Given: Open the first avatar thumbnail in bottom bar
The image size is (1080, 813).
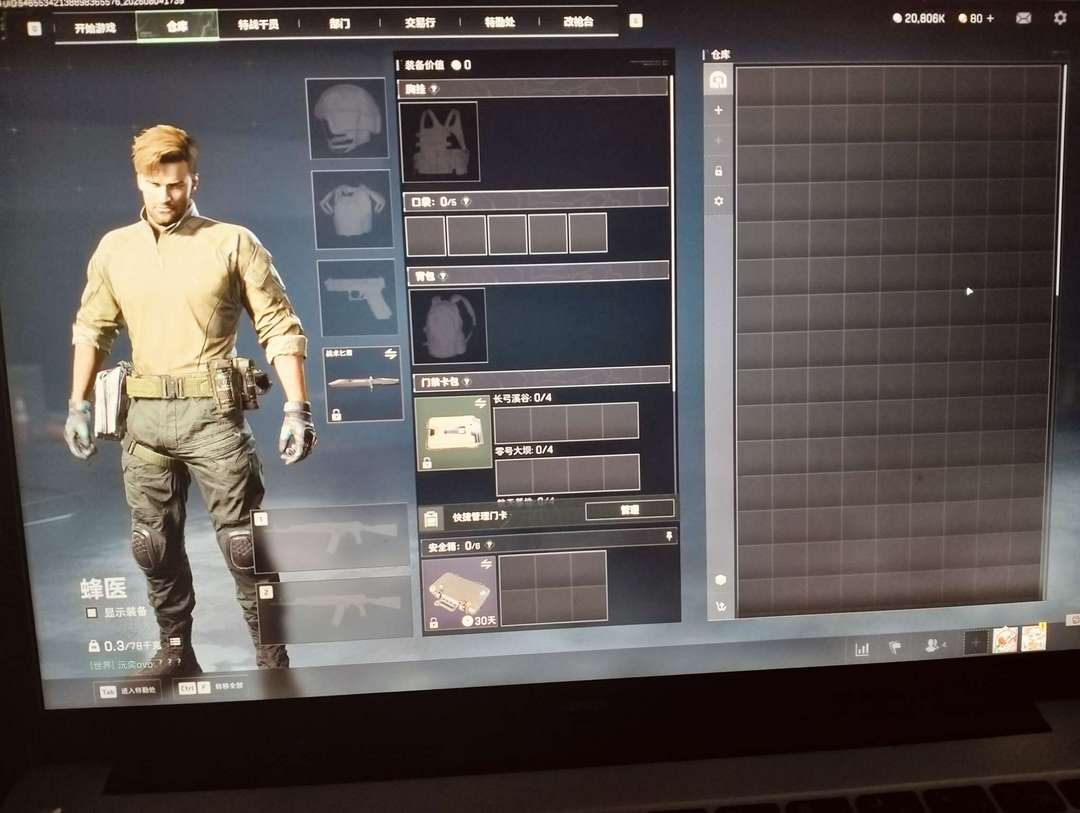Looking at the screenshot, I should pos(1005,640).
